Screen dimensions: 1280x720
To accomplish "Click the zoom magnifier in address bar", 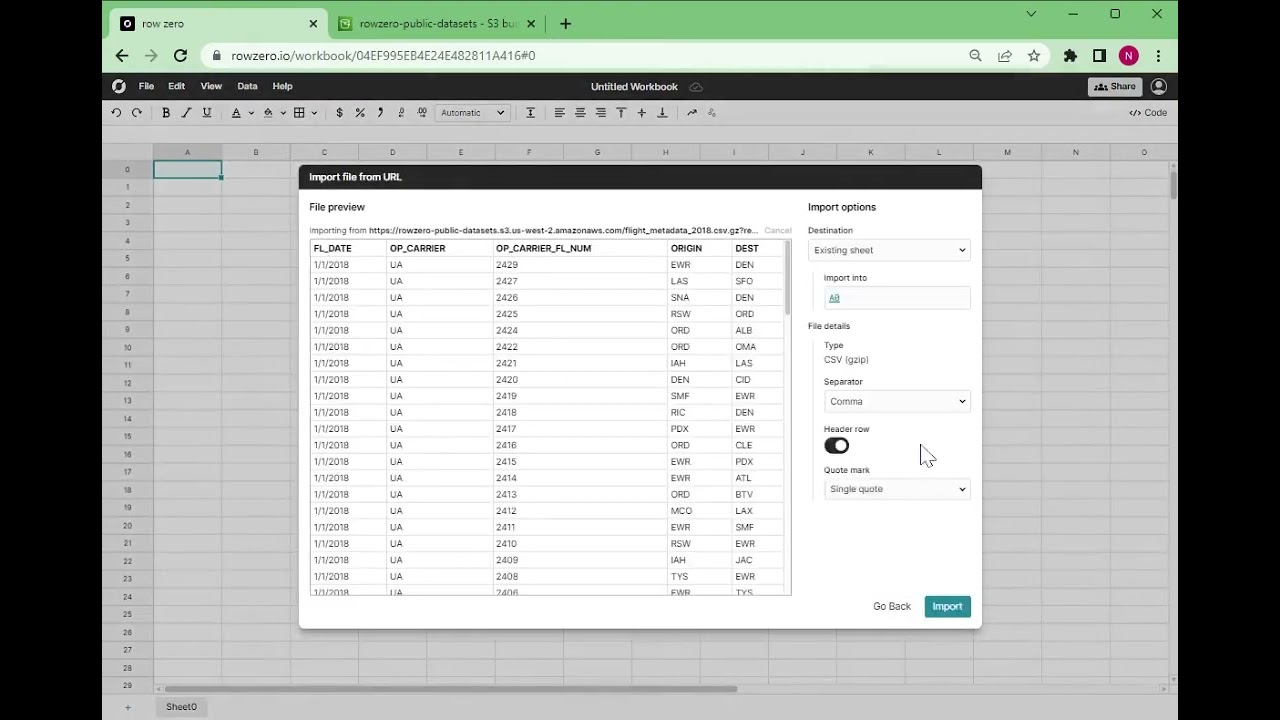I will [x=975, y=56].
